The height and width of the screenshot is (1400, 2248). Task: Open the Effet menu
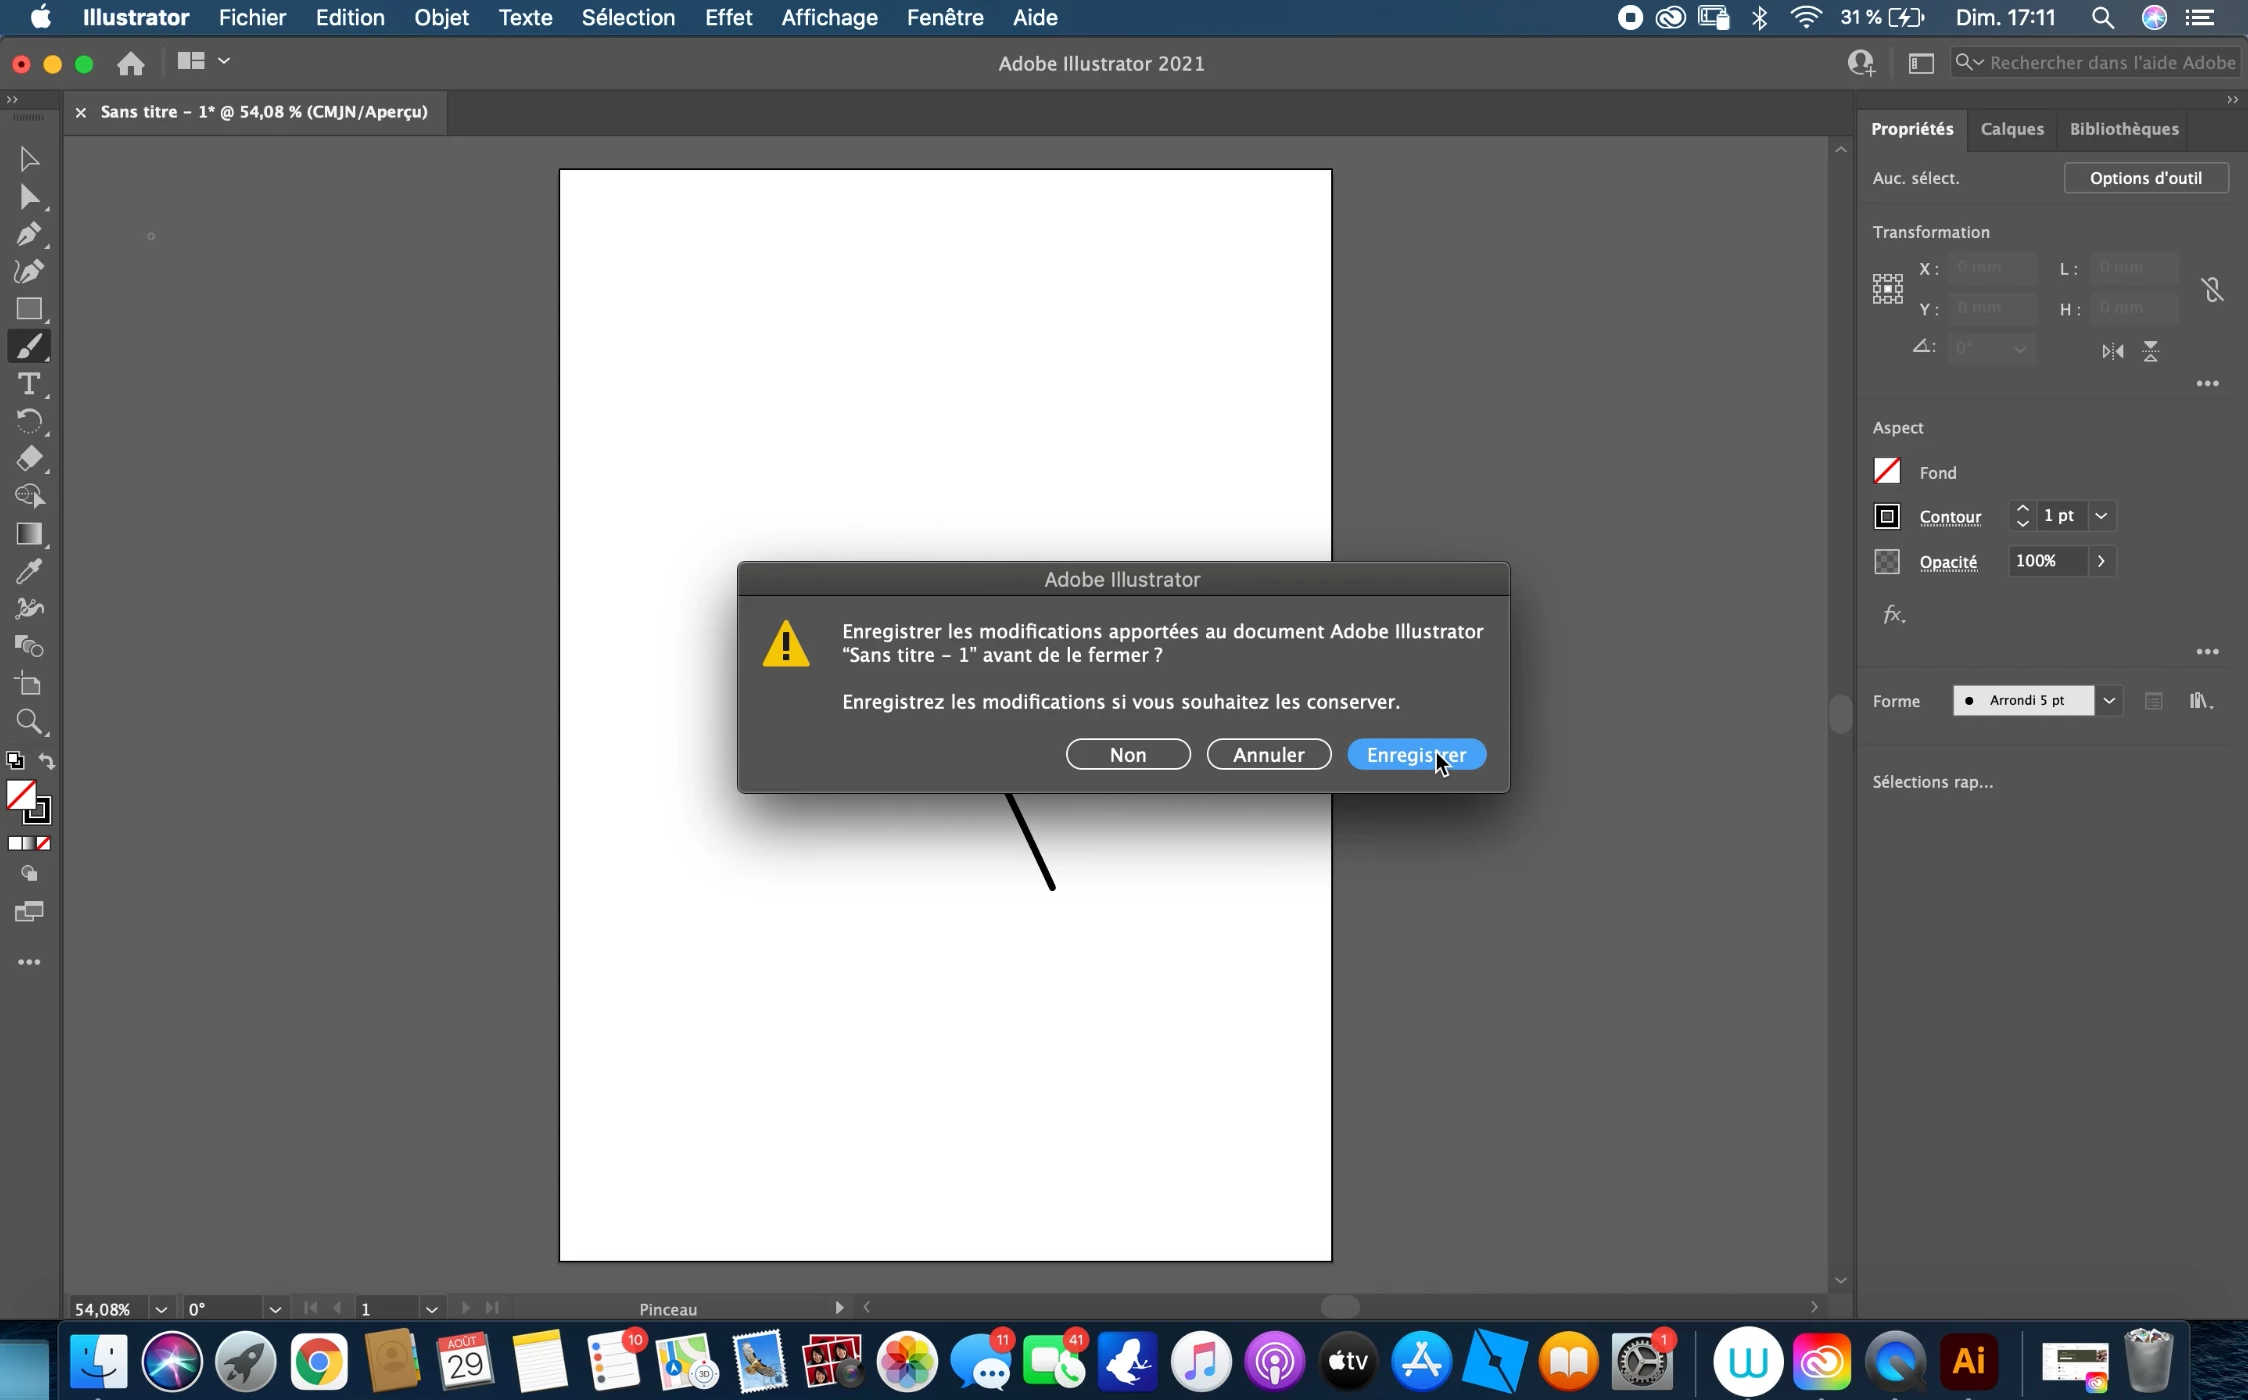tap(727, 18)
